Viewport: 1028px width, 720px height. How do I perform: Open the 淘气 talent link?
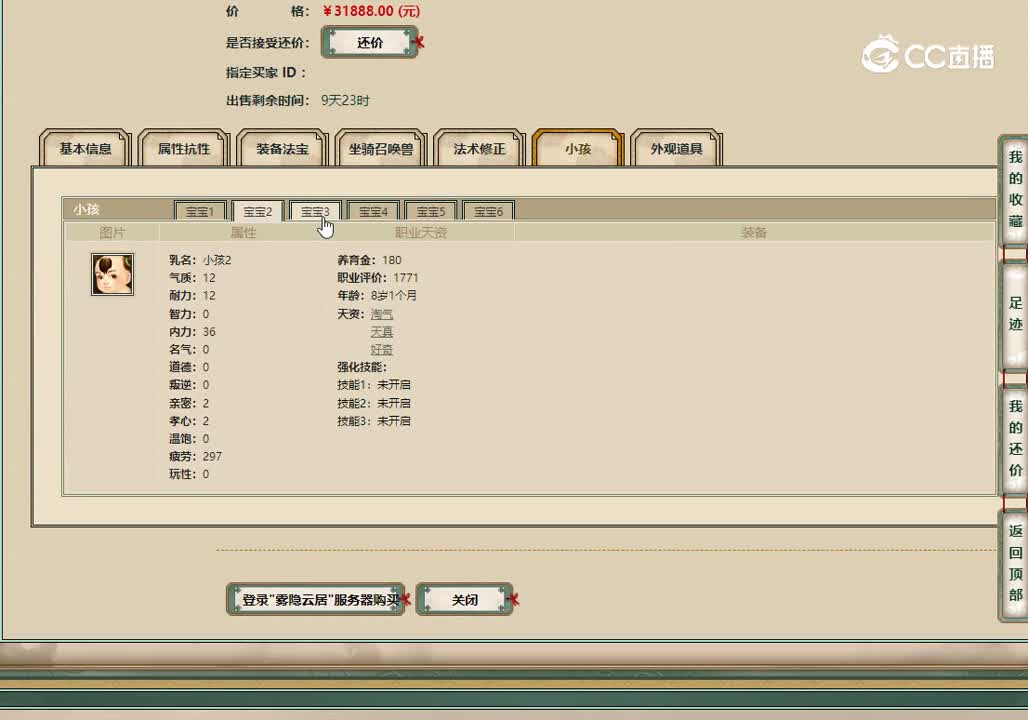click(x=381, y=313)
